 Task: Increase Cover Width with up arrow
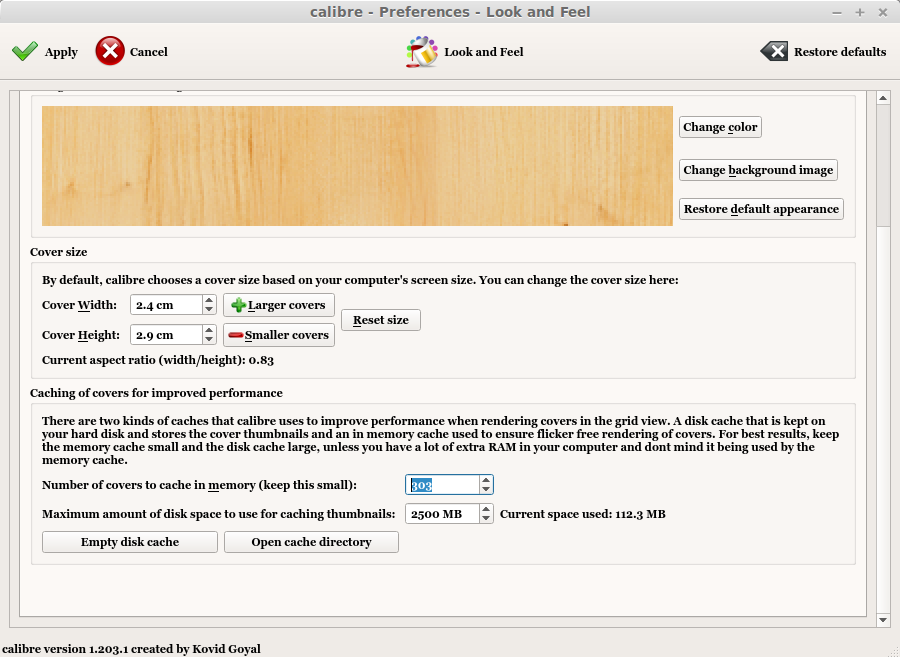pos(209,300)
